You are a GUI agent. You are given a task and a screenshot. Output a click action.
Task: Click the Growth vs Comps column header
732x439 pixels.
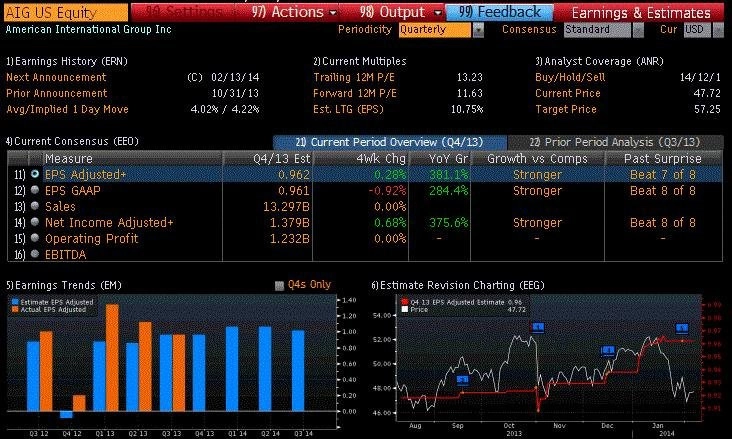[x=537, y=159]
